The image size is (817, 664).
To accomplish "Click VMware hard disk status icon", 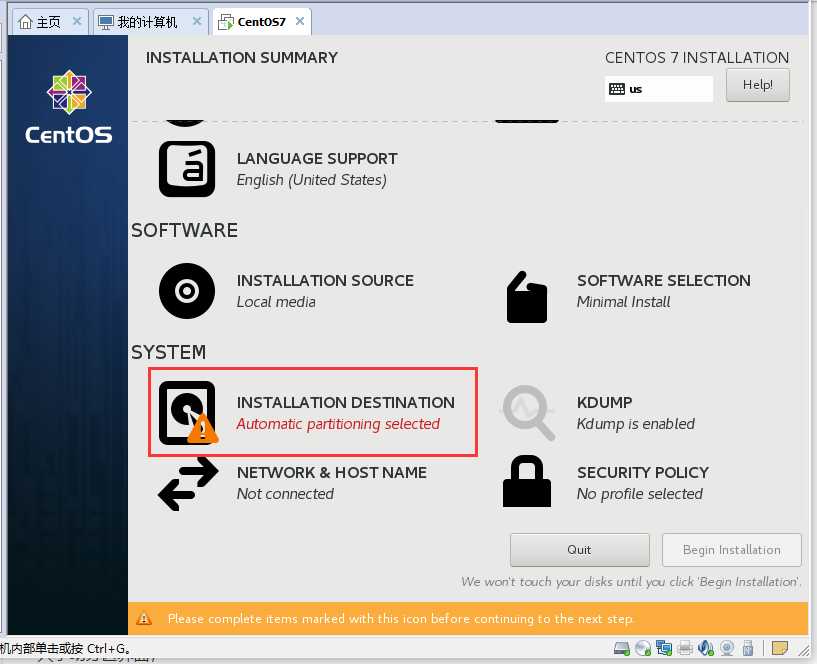I will pyautogui.click(x=622, y=648).
